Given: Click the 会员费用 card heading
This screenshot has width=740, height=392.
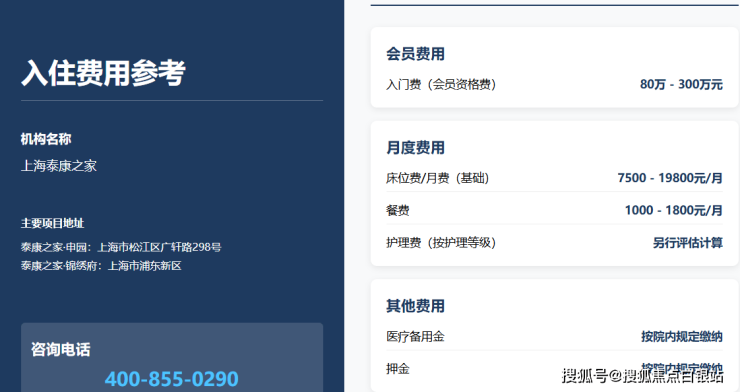Looking at the screenshot, I should pos(415,54).
